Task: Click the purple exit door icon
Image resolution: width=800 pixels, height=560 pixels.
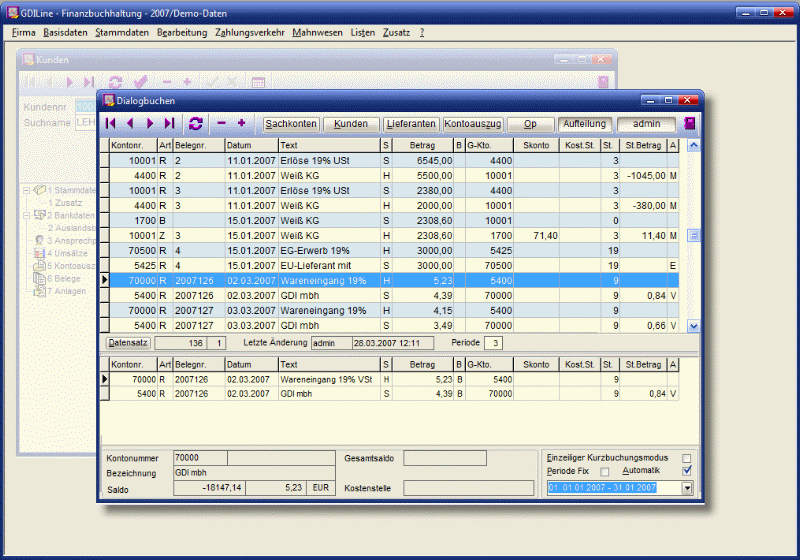Action: click(x=688, y=124)
